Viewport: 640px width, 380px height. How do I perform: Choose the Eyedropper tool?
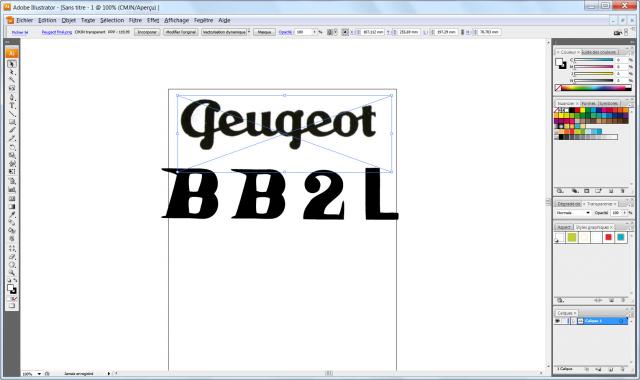point(12,214)
